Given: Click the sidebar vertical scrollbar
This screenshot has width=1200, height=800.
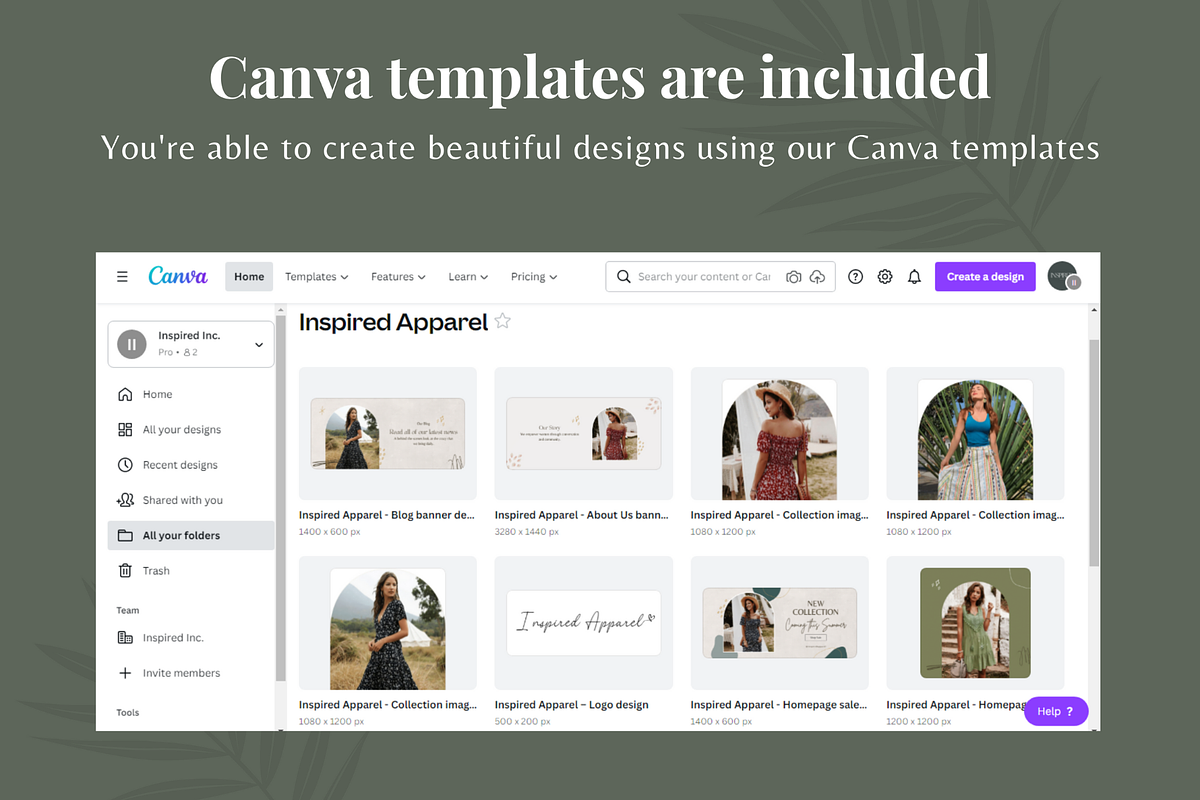Looking at the screenshot, I should (x=281, y=500).
